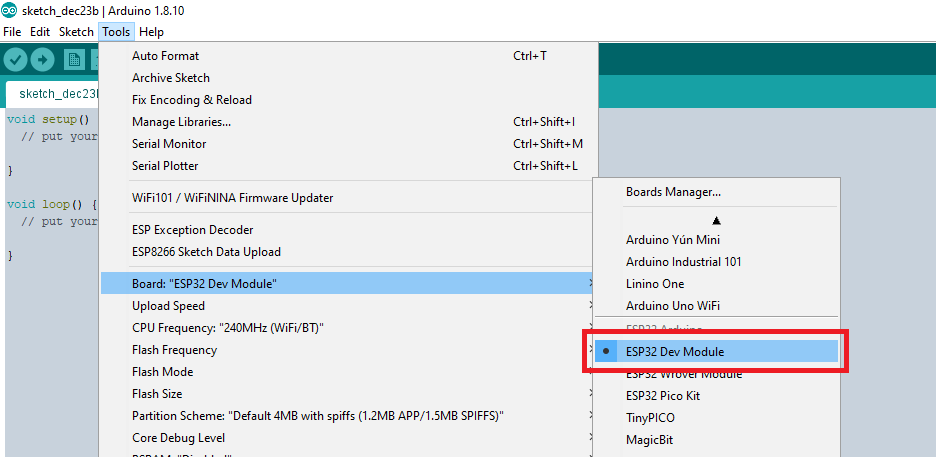This screenshot has height=457, width=936.
Task: Select ESP32 Pico Kit board
Action: pos(716,396)
